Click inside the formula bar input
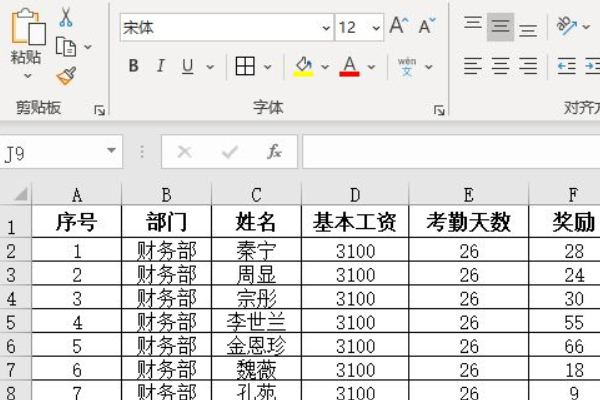Screen dimensions: 600x400 [452, 152]
